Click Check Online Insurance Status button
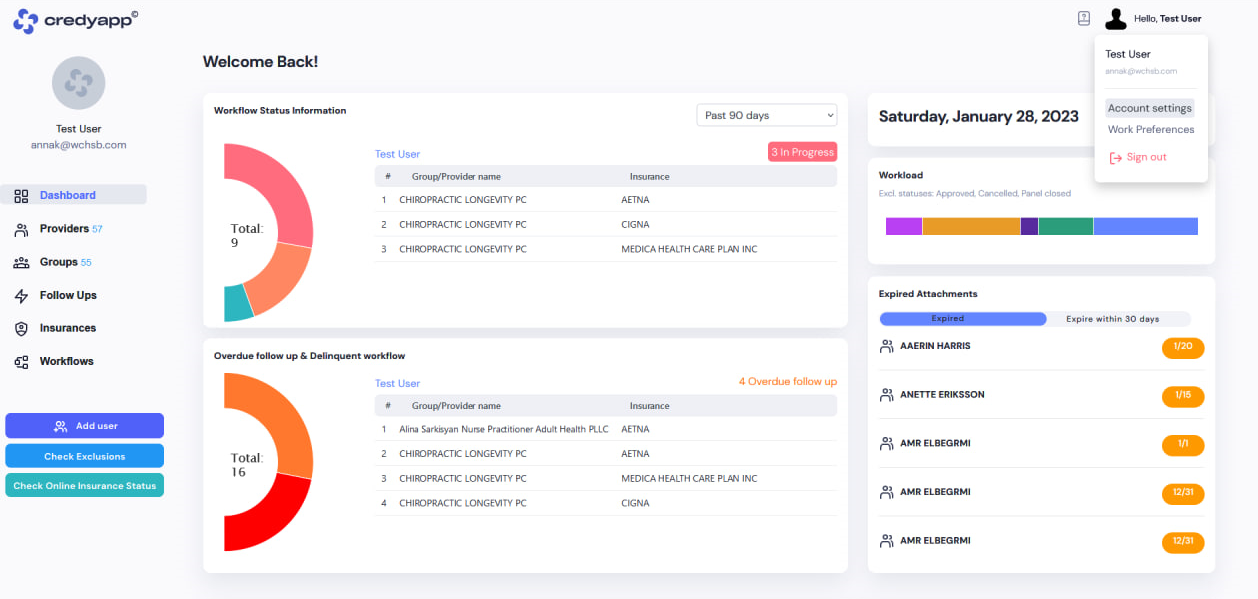Viewport: 1258px width, 599px height. click(84, 486)
